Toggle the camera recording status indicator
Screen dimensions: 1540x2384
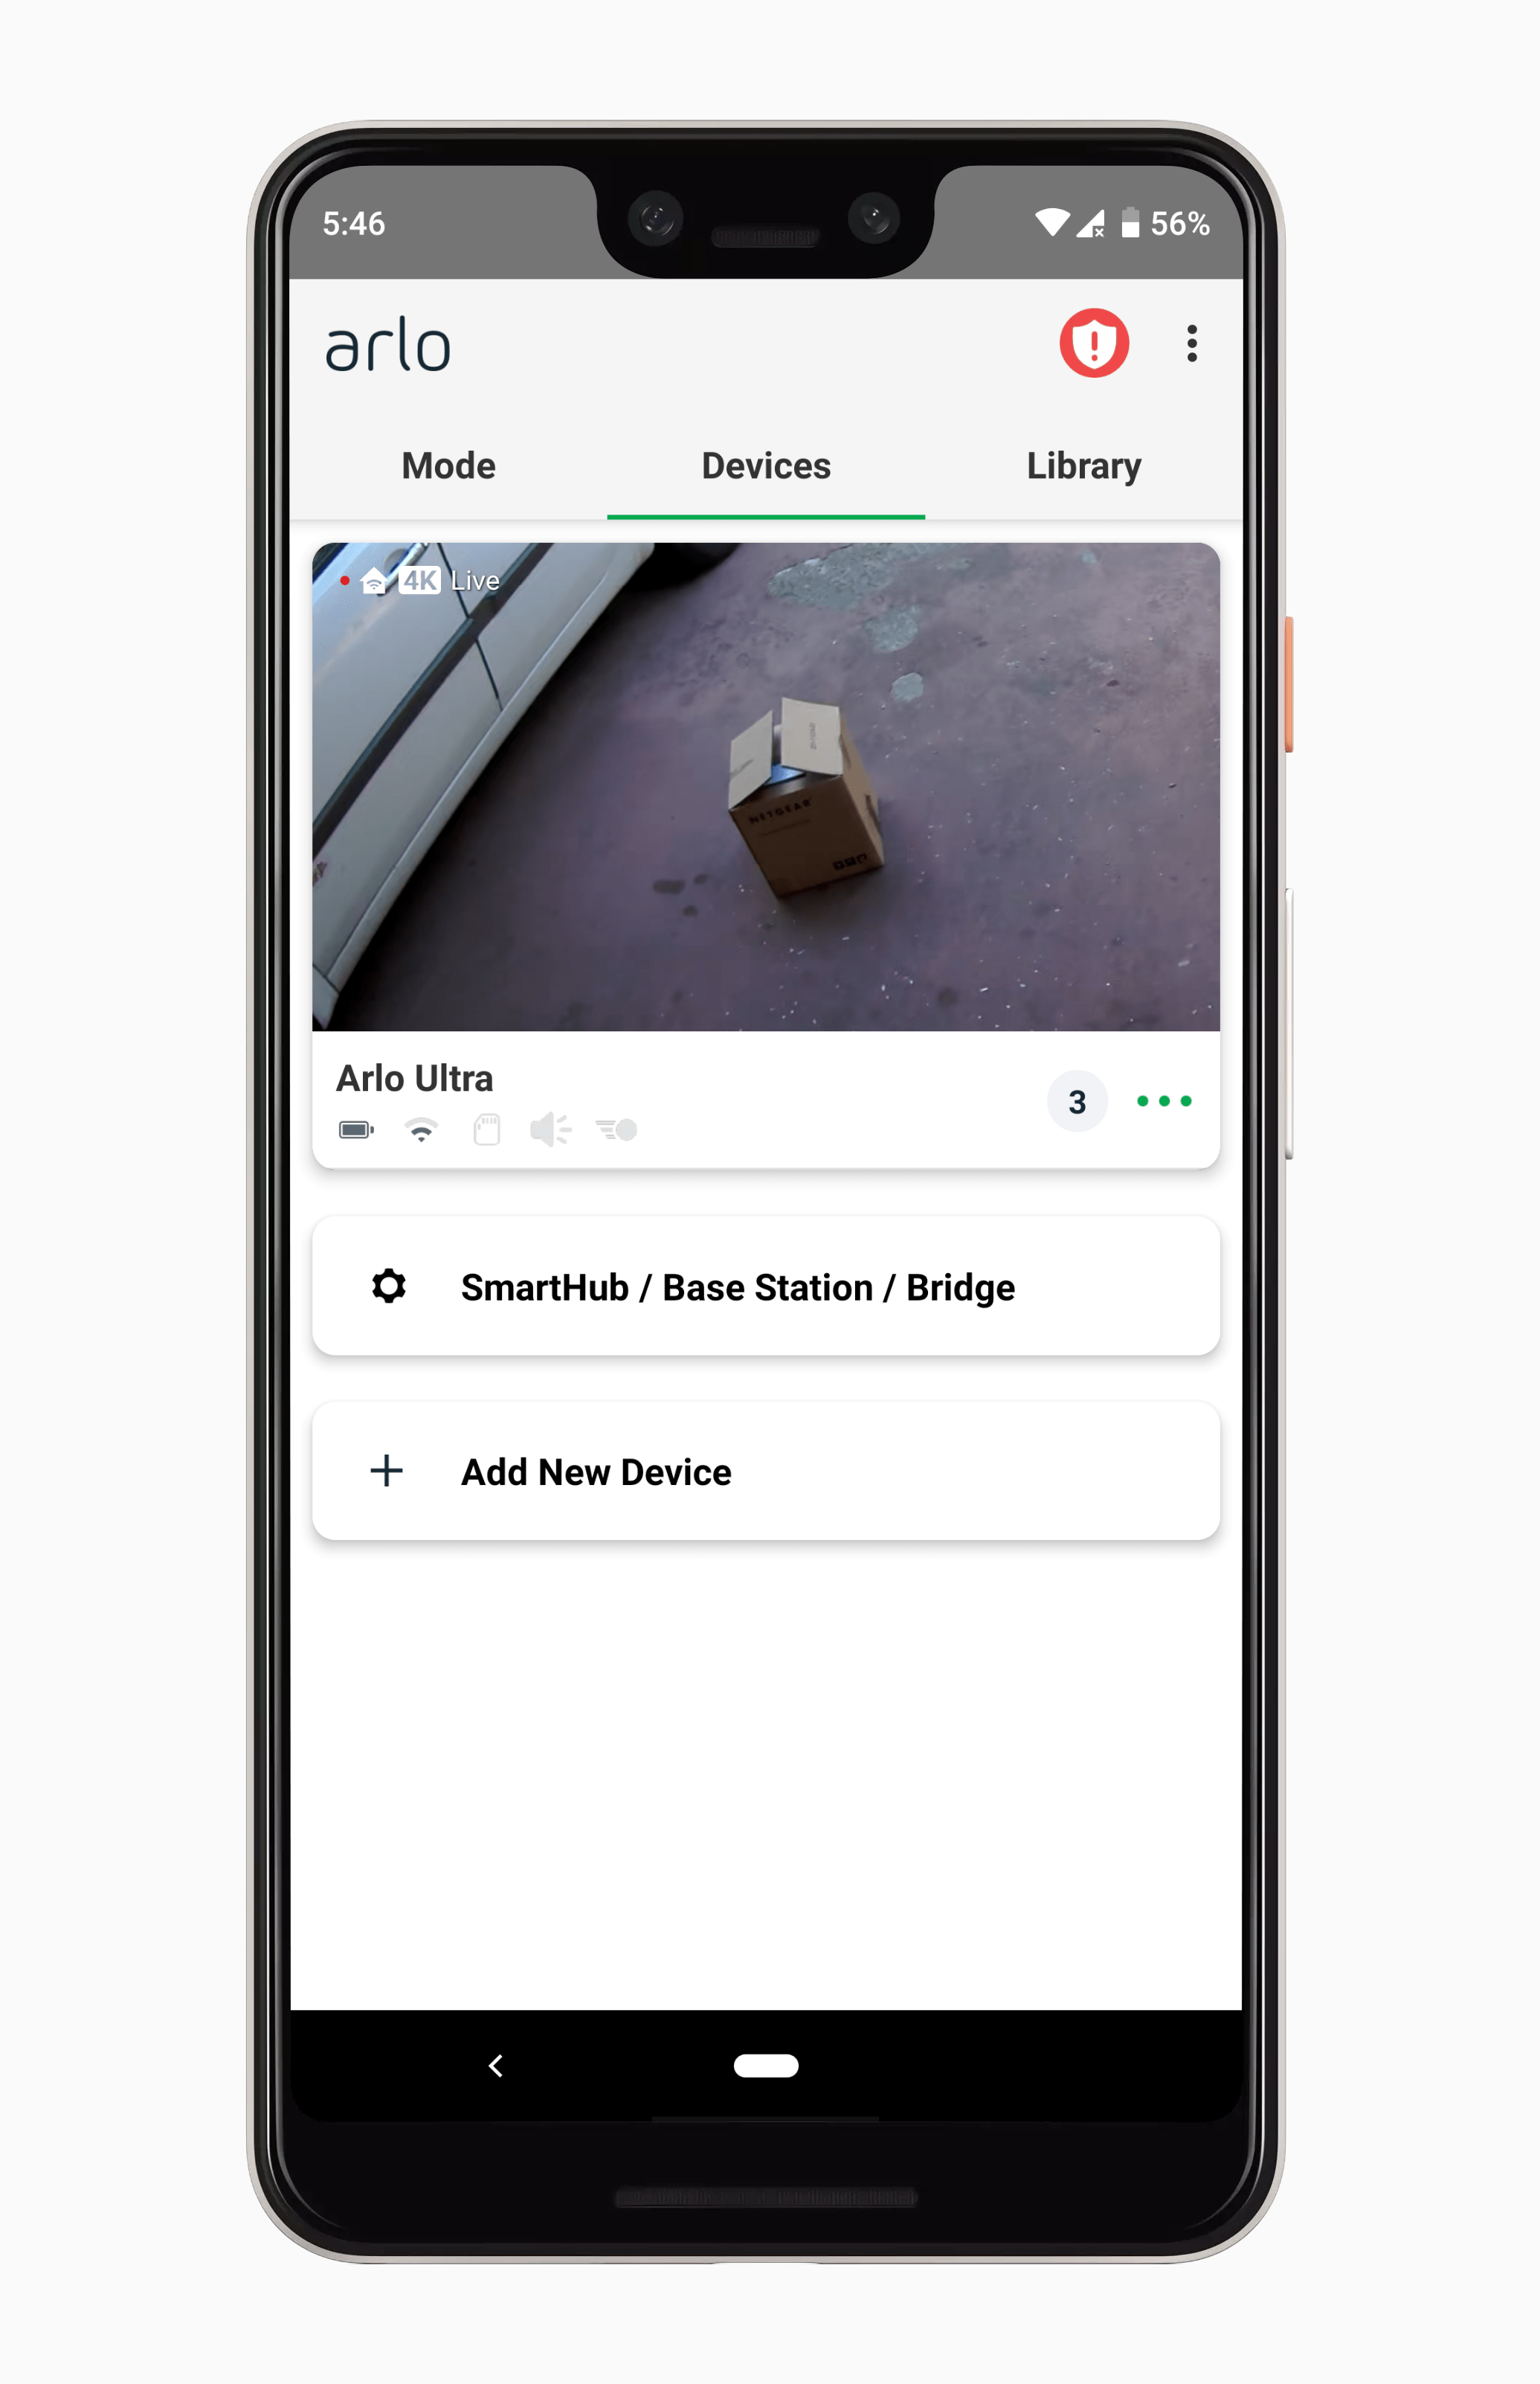(x=342, y=579)
